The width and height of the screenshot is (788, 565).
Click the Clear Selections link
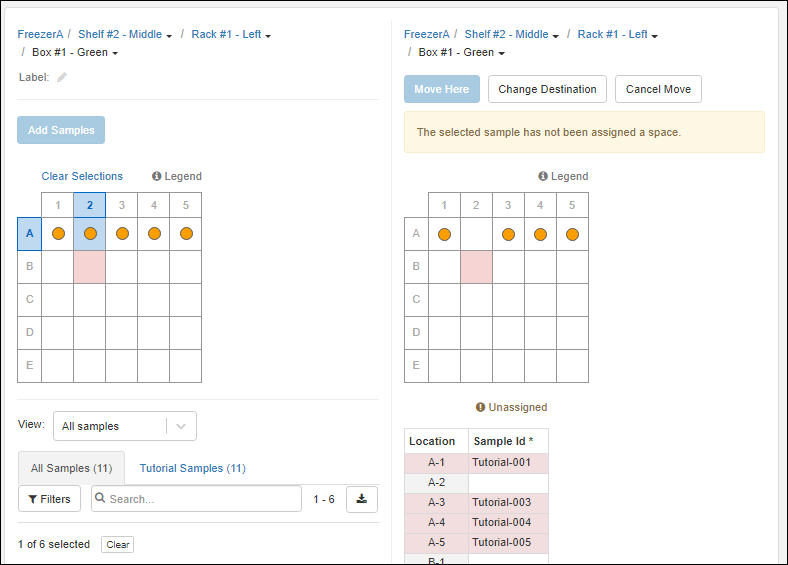[82, 176]
